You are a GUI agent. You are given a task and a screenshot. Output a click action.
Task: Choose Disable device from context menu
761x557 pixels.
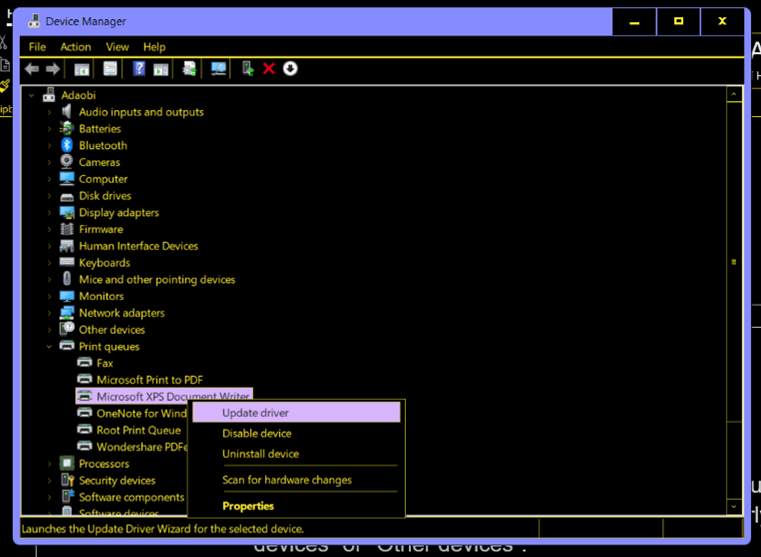(296, 433)
